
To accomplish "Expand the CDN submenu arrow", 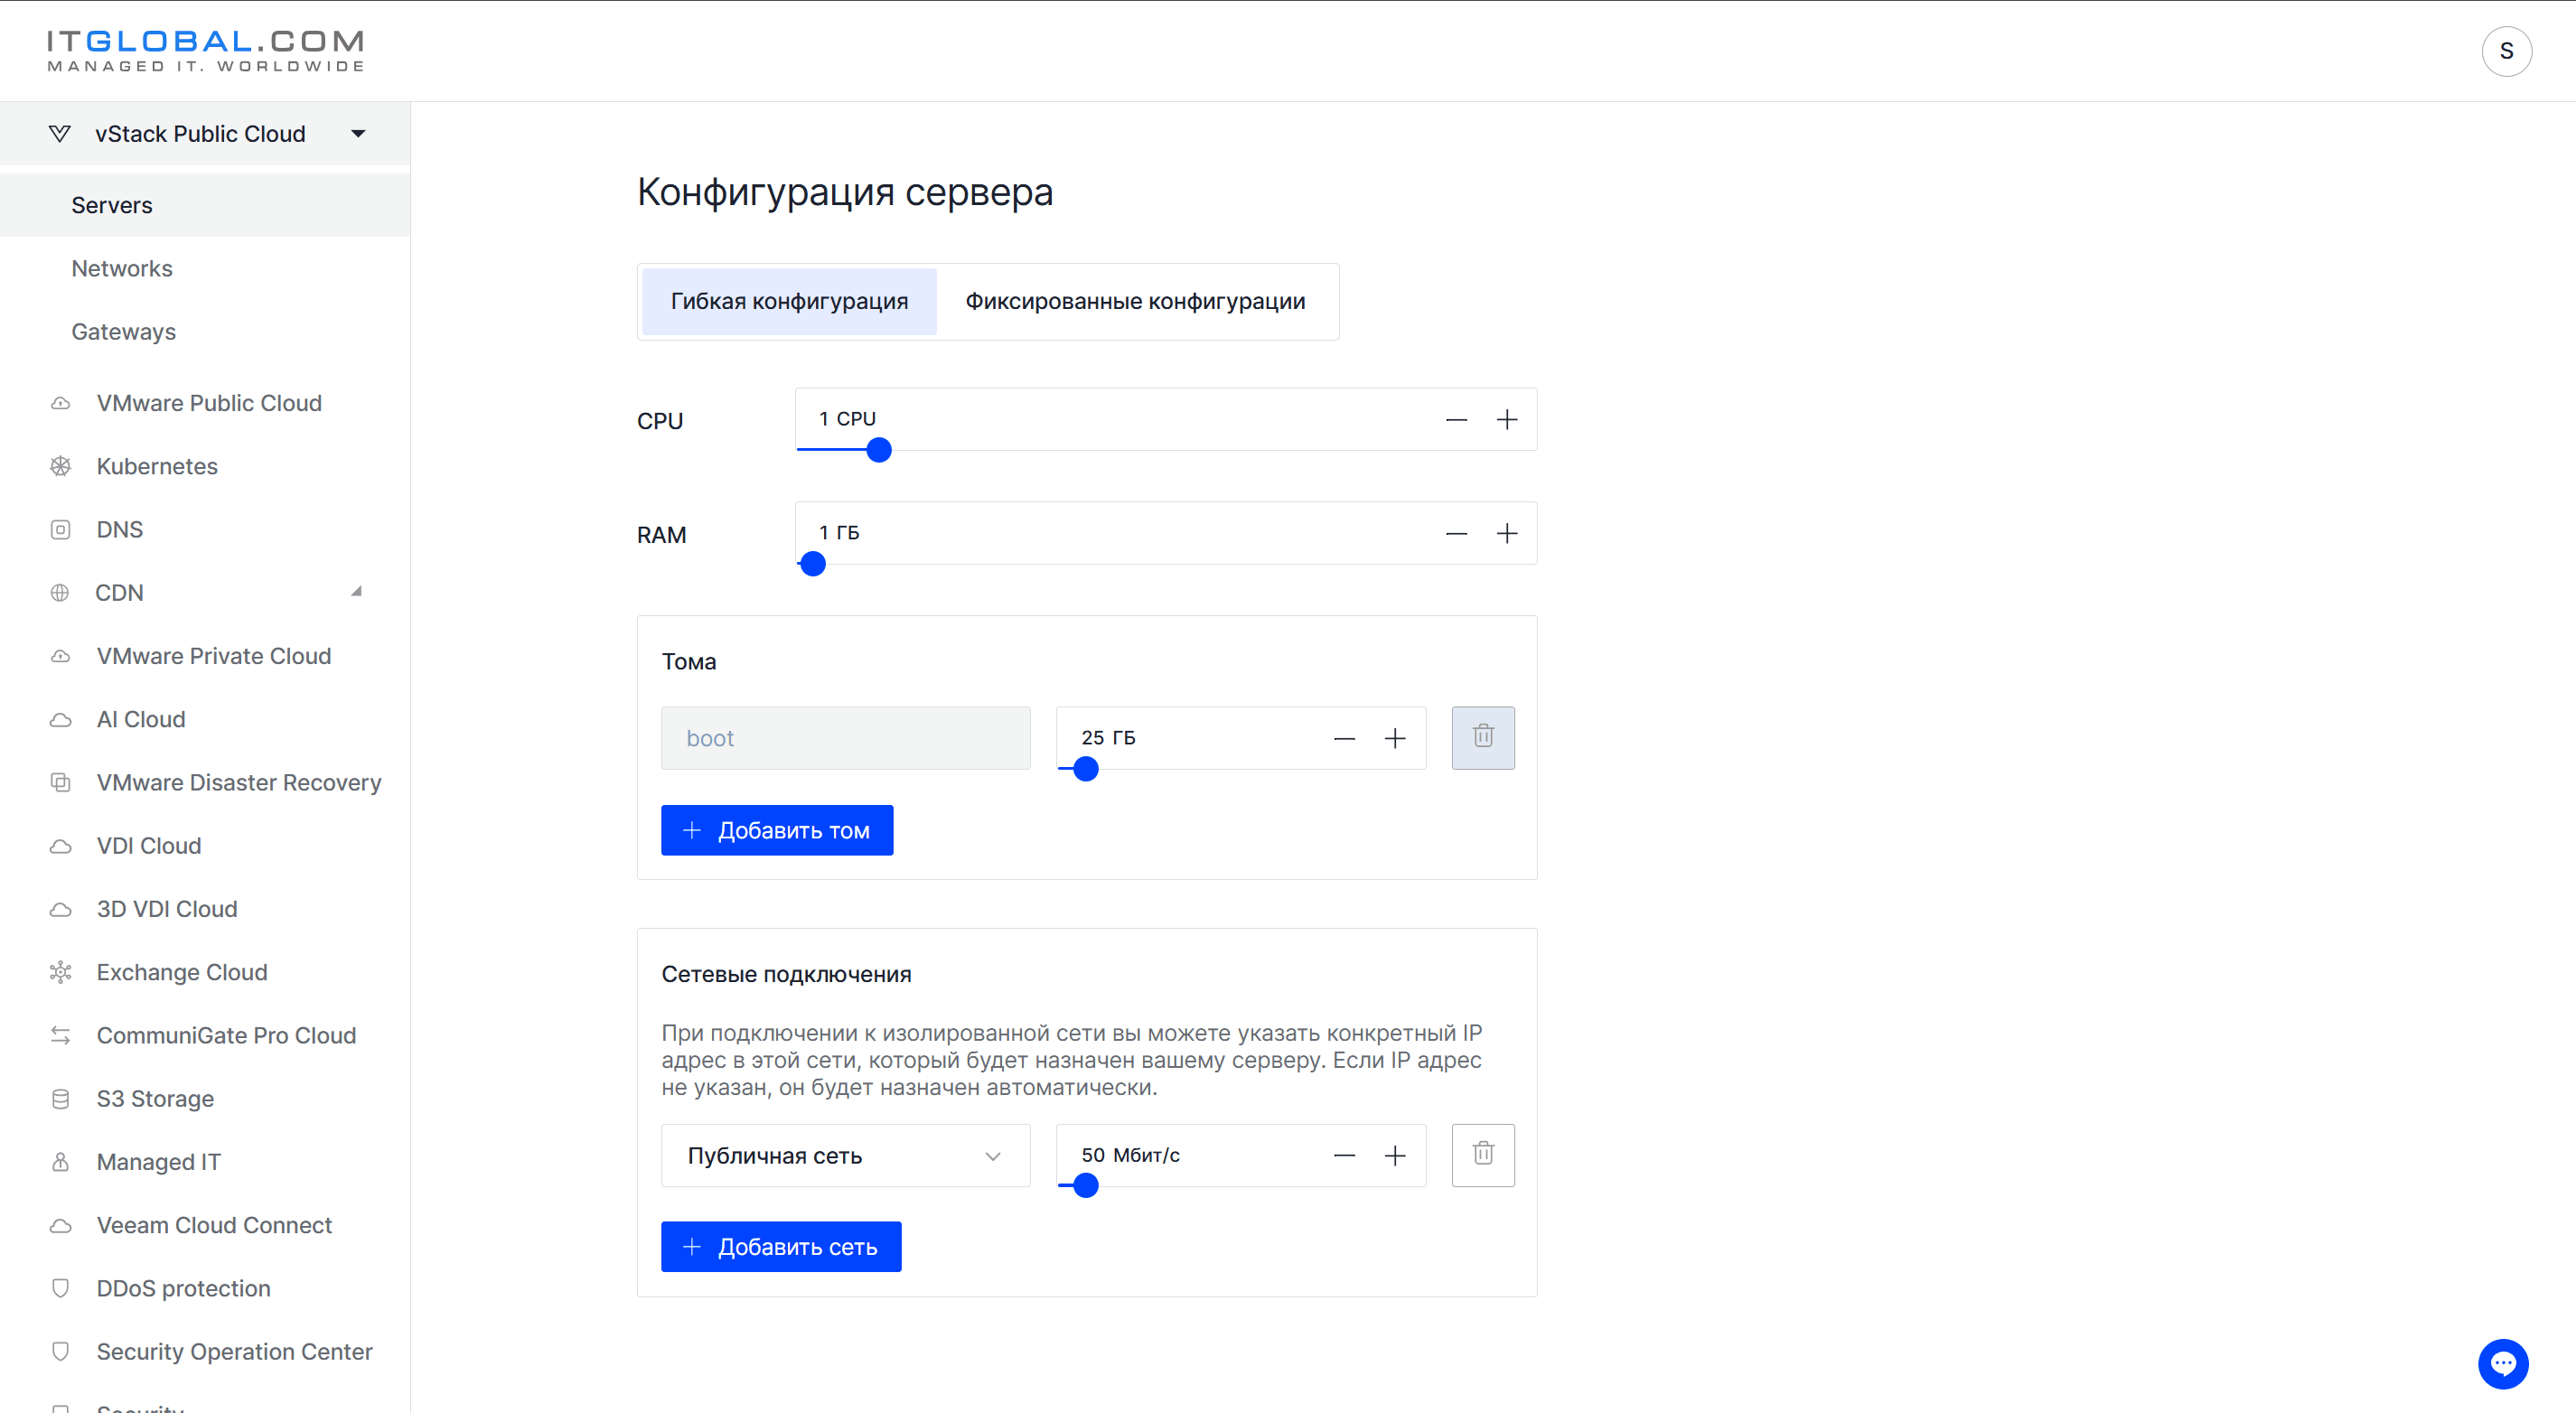I will coord(356,592).
